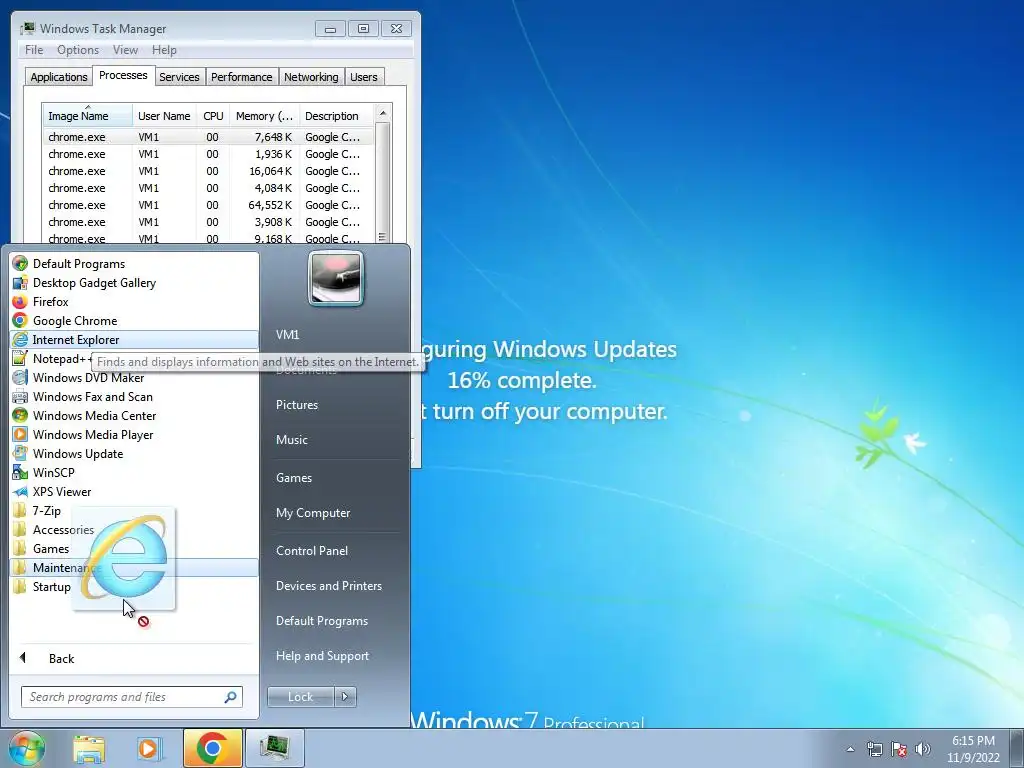This screenshot has height=768, width=1024.
Task: Click the Desktop Gadget Gallery icon
Action: 20,283
